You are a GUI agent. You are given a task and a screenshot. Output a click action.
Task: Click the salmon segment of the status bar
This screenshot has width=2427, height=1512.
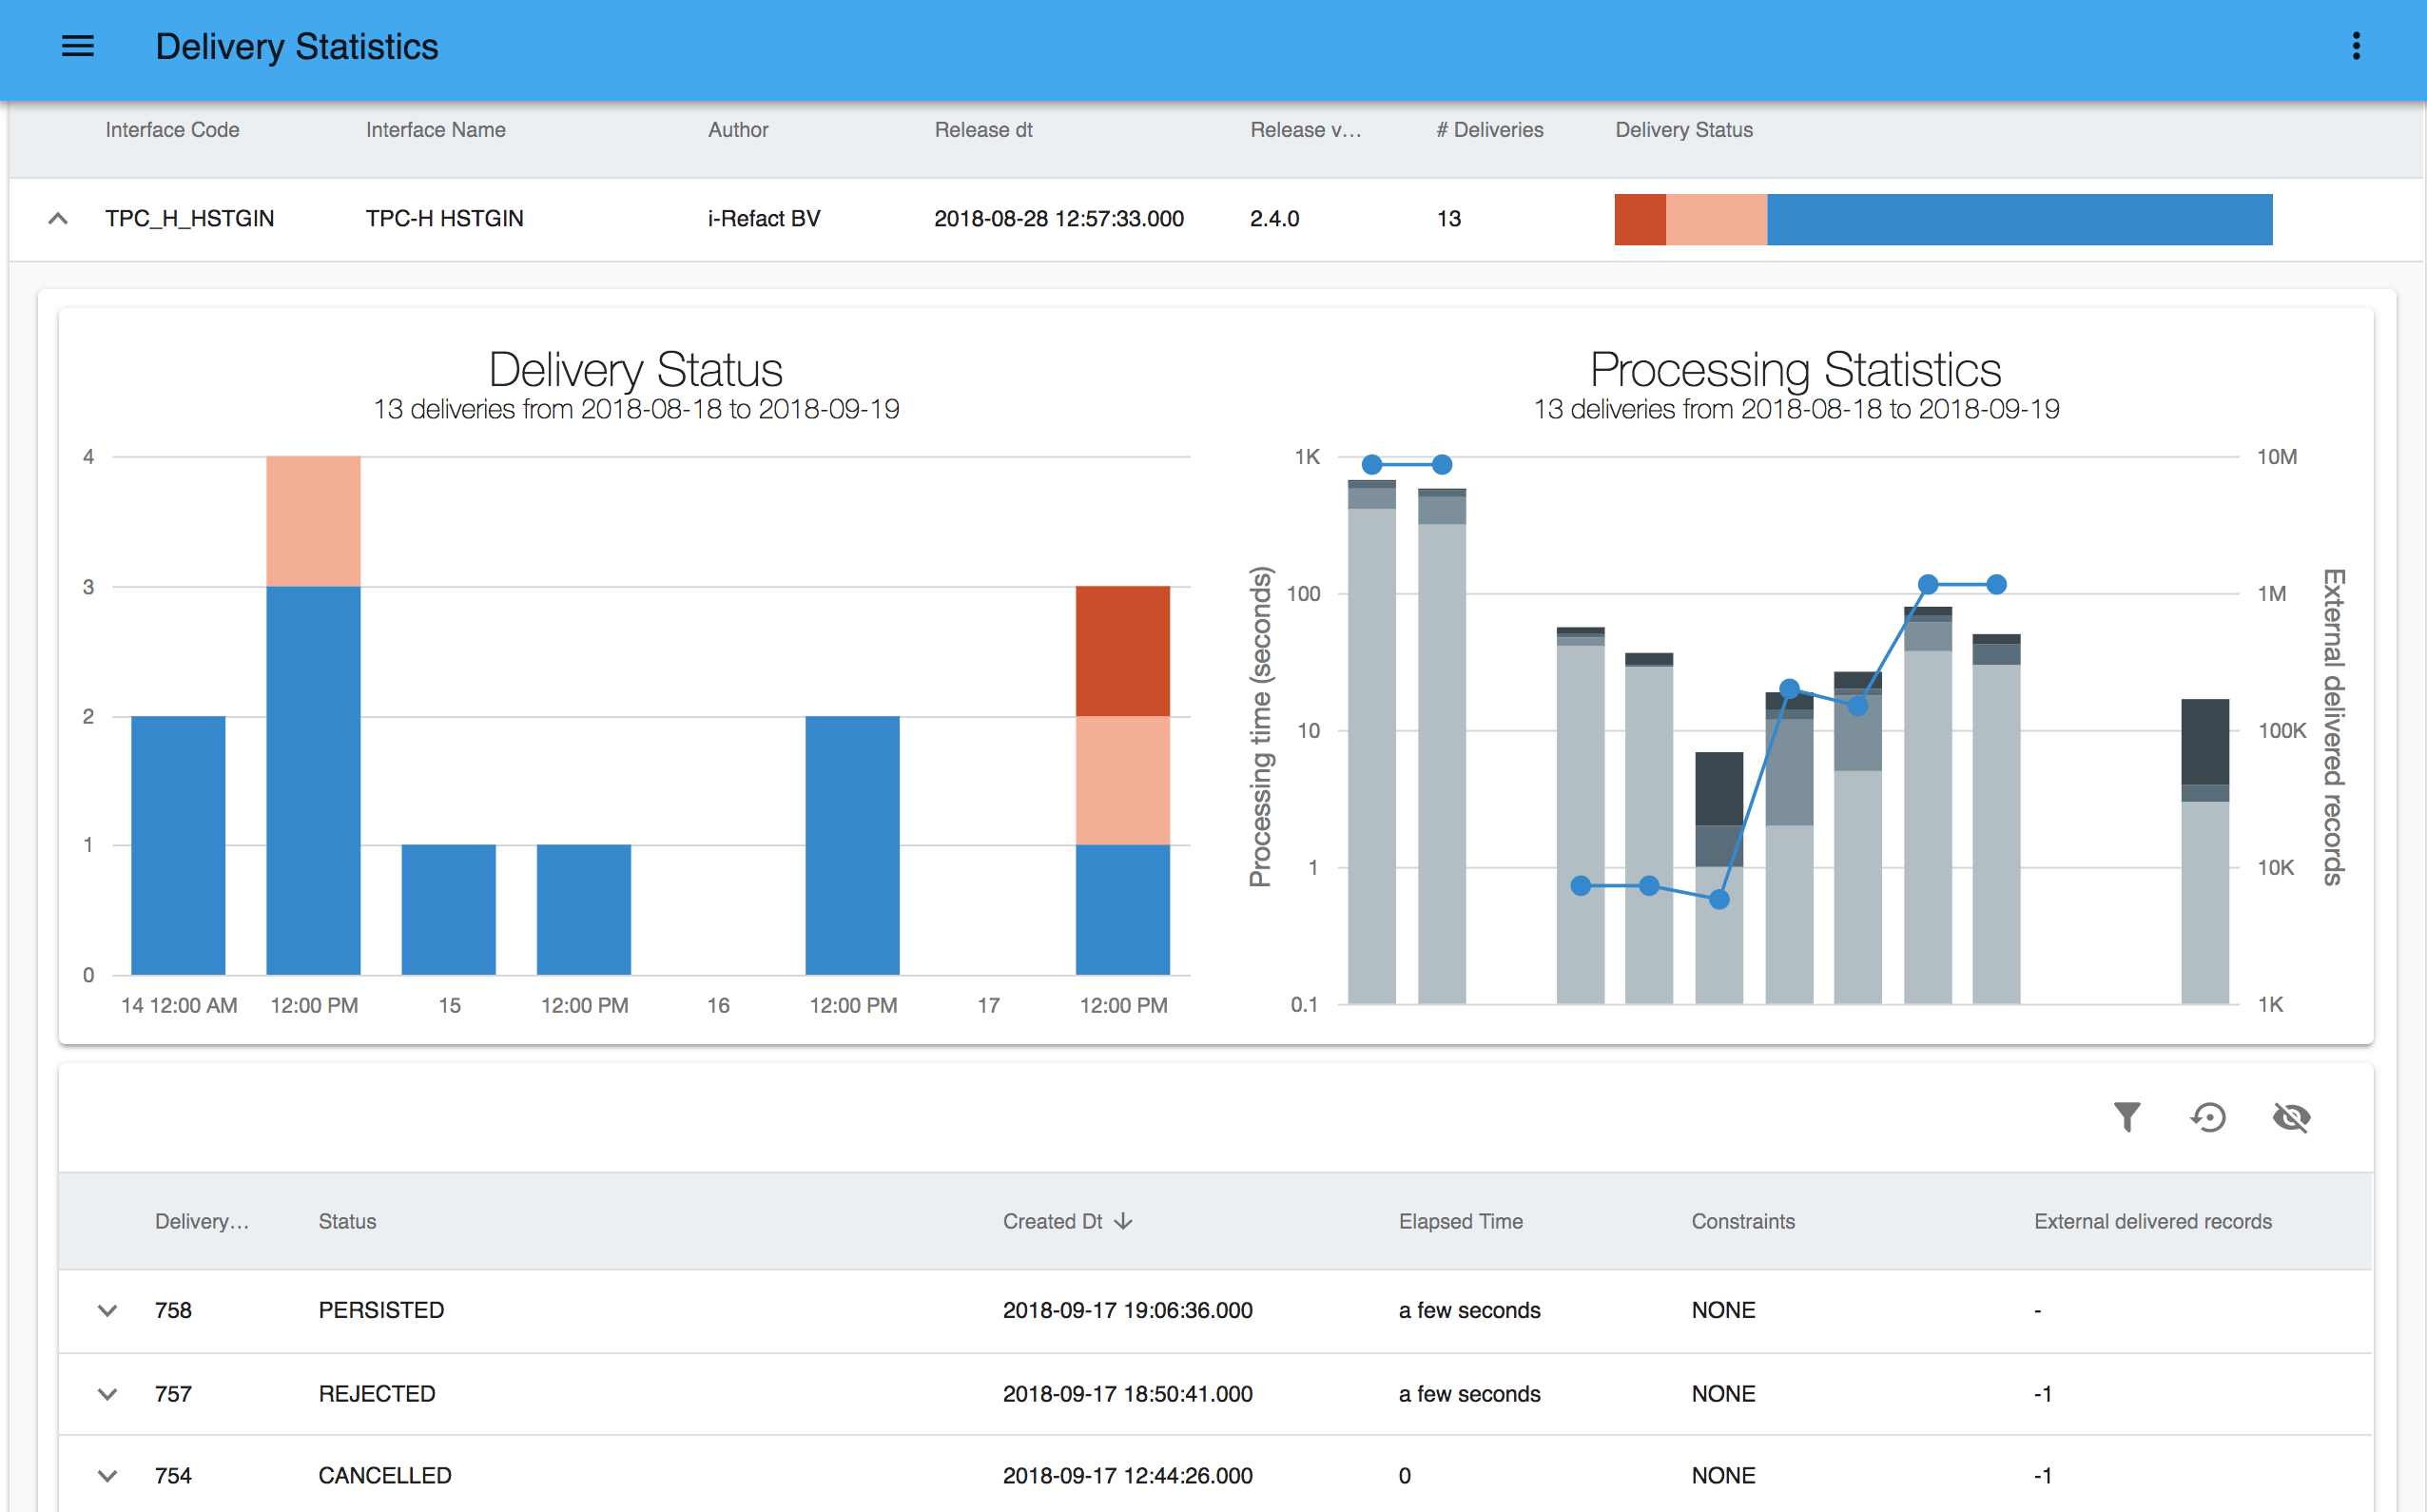[1716, 219]
